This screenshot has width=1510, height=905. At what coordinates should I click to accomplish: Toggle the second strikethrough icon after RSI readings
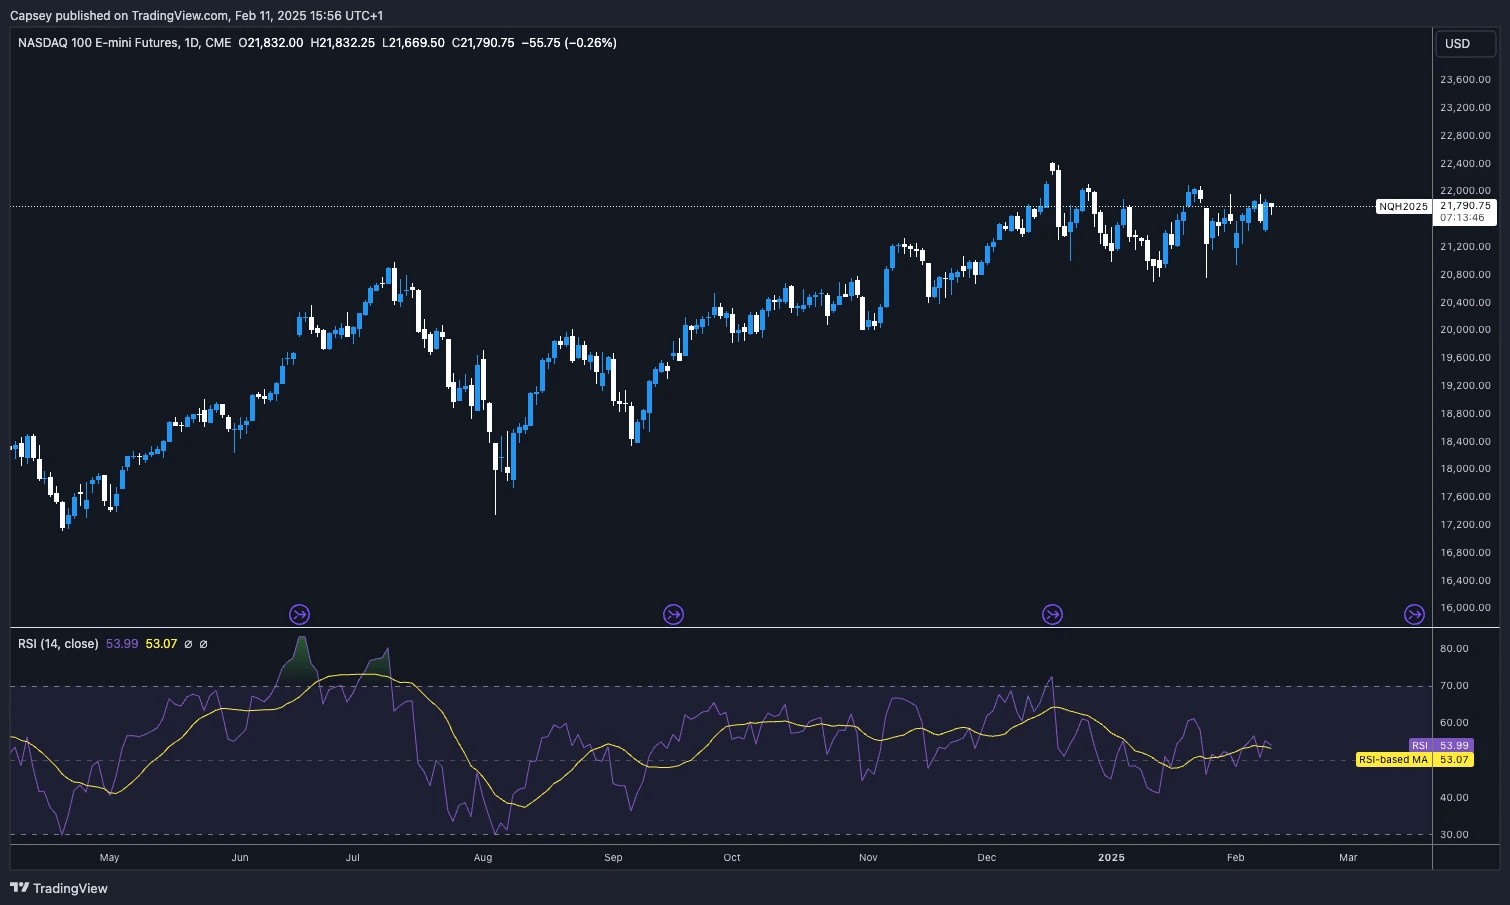point(203,644)
